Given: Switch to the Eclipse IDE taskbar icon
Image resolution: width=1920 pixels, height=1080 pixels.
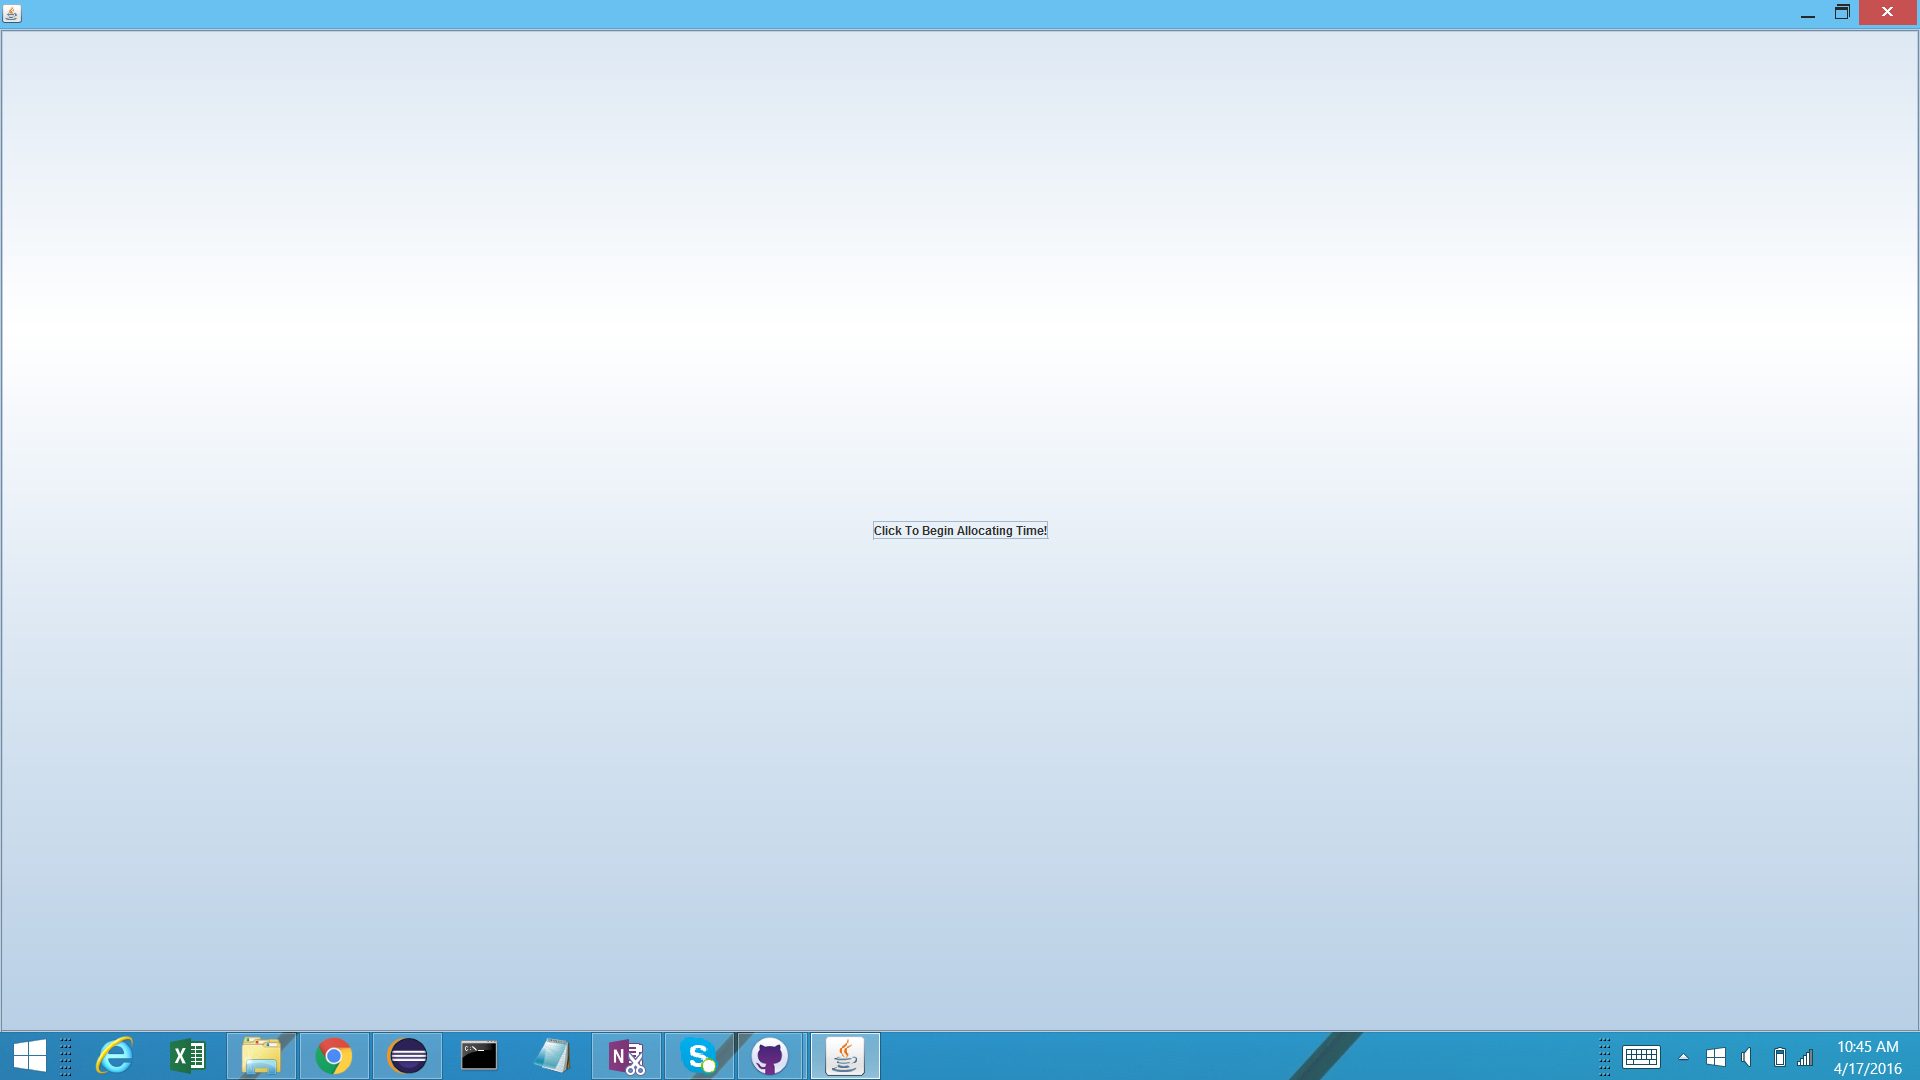Looking at the screenshot, I should pos(407,1056).
